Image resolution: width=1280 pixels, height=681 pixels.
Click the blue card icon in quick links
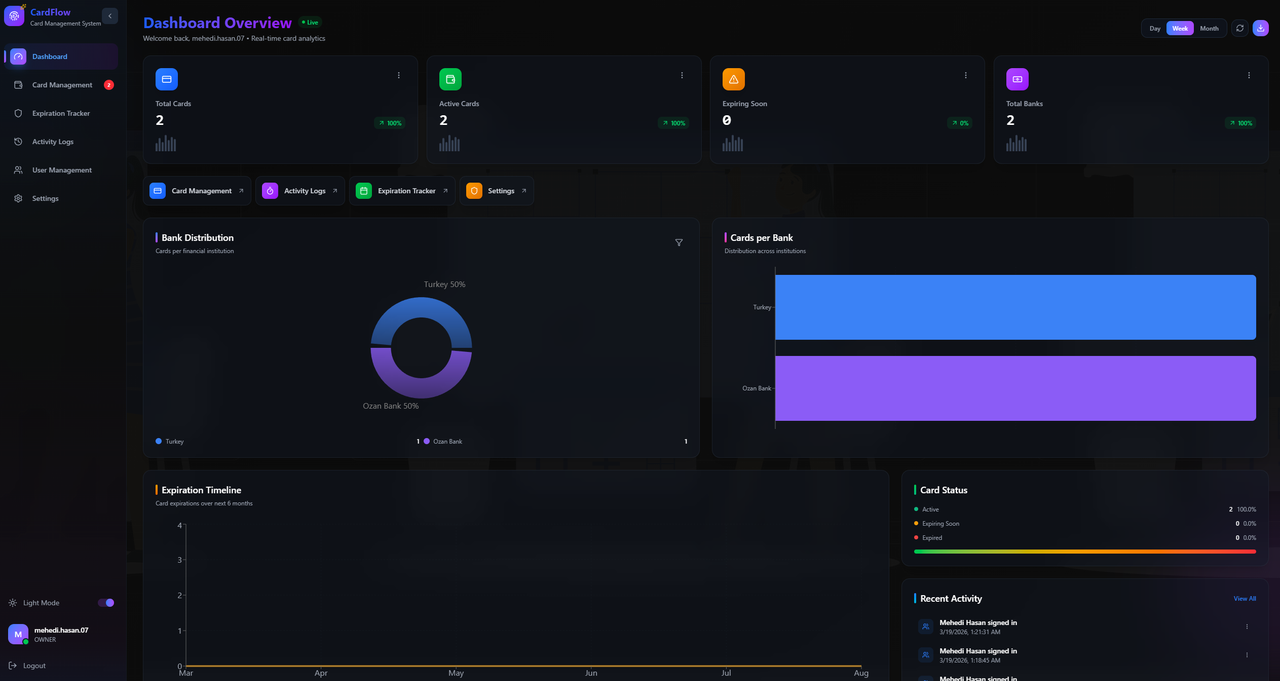[x=158, y=191]
